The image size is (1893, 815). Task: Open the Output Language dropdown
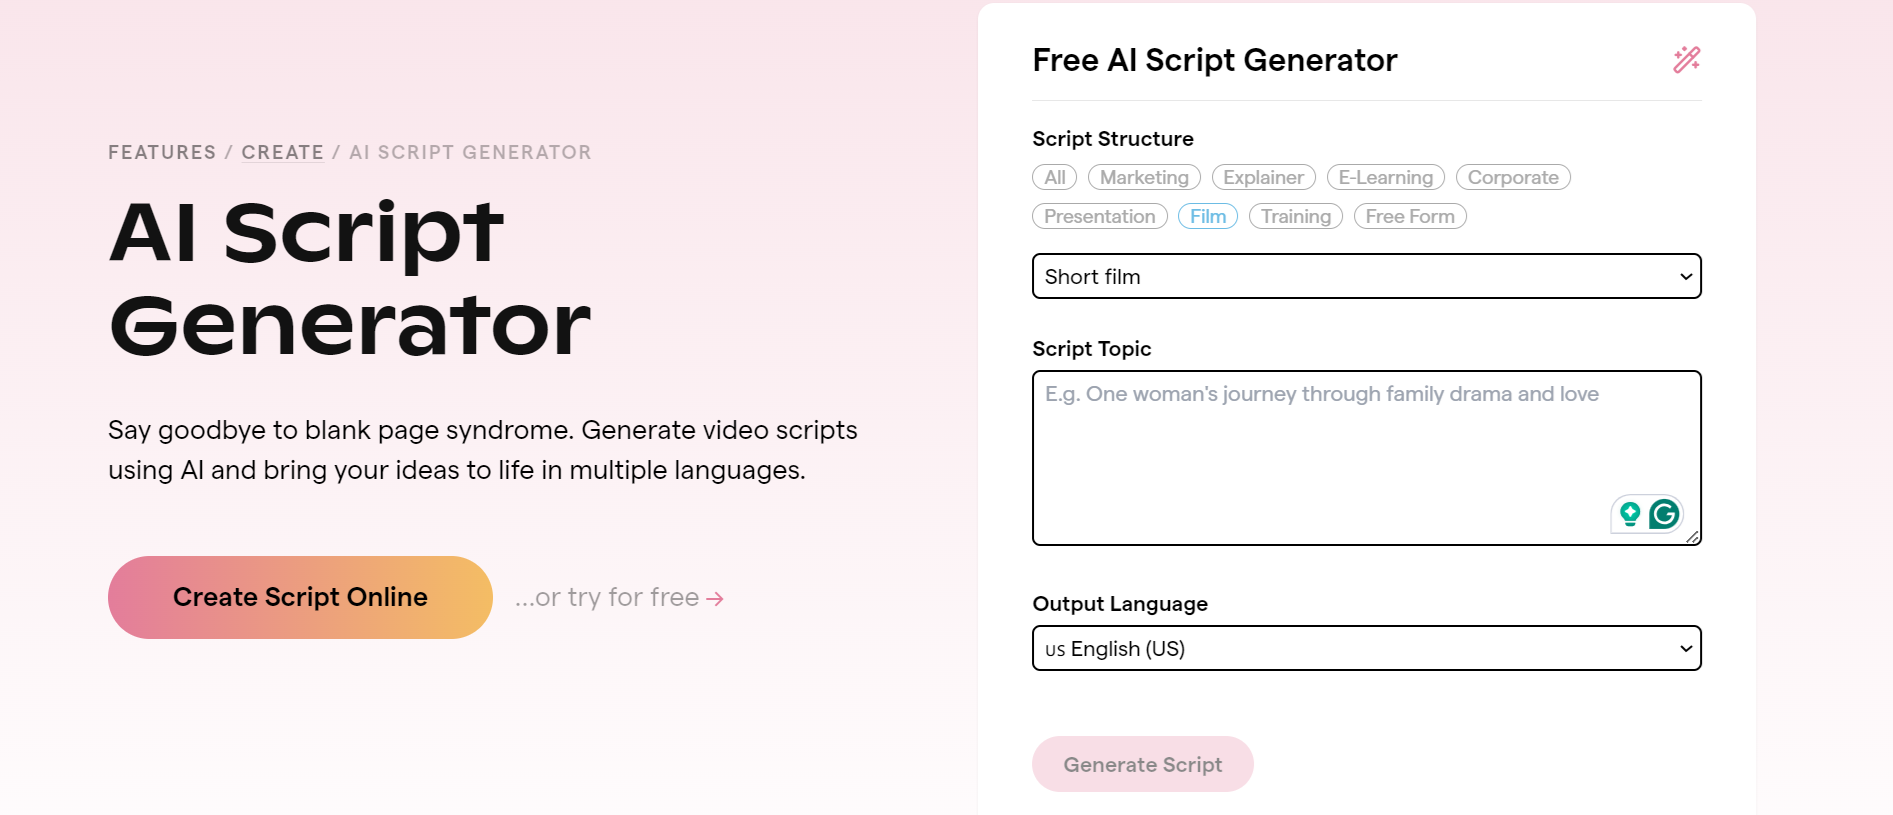(1366, 648)
